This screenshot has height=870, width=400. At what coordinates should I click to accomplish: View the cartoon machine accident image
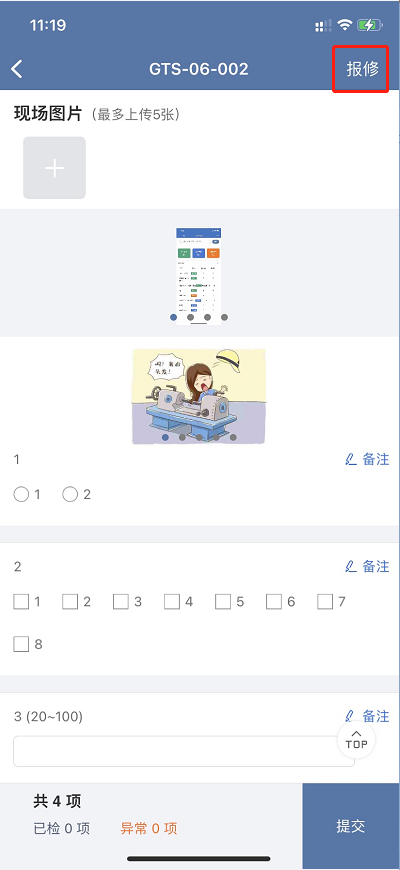click(199, 396)
